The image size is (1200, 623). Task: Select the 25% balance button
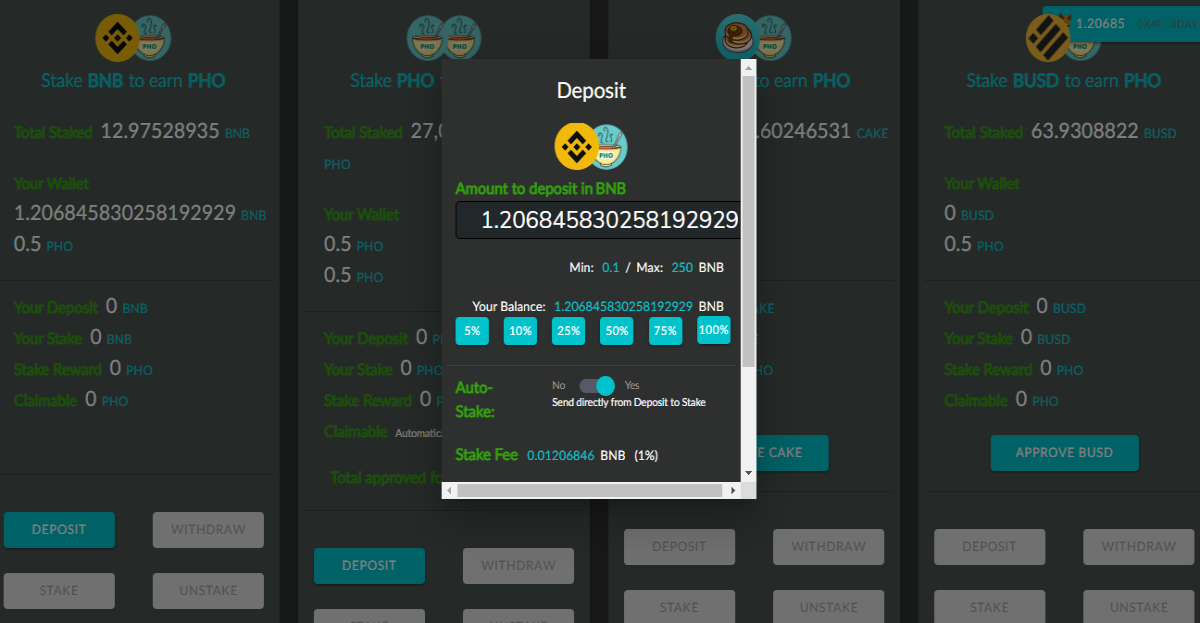(569, 331)
